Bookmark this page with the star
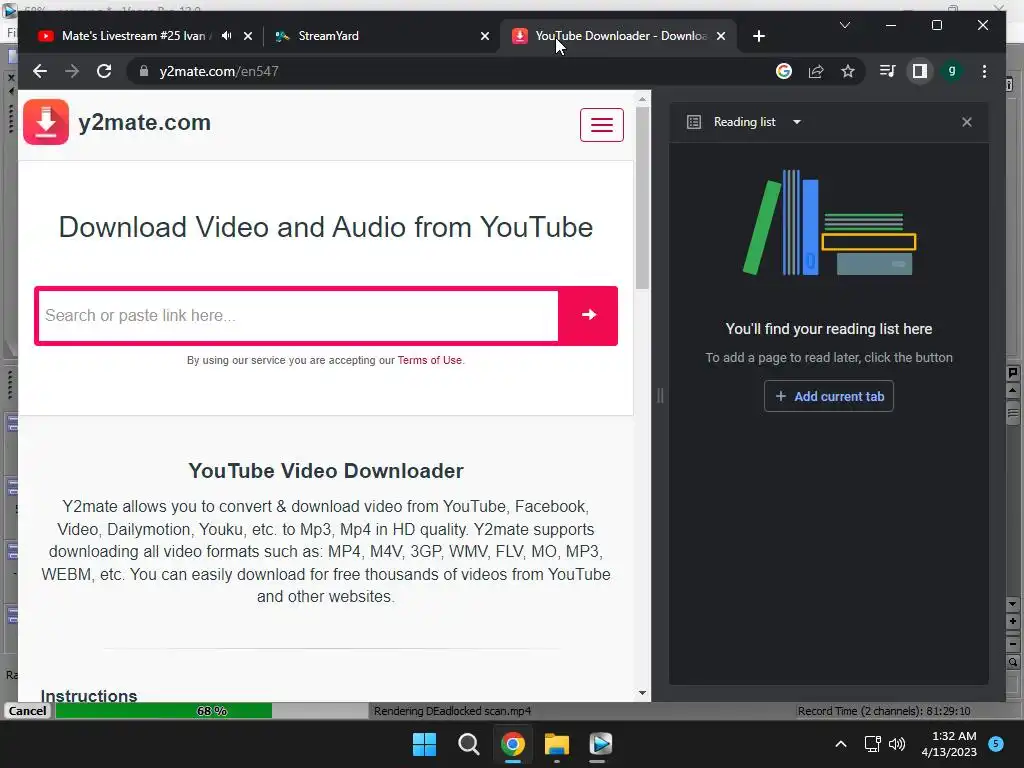The image size is (1024, 768). [848, 71]
